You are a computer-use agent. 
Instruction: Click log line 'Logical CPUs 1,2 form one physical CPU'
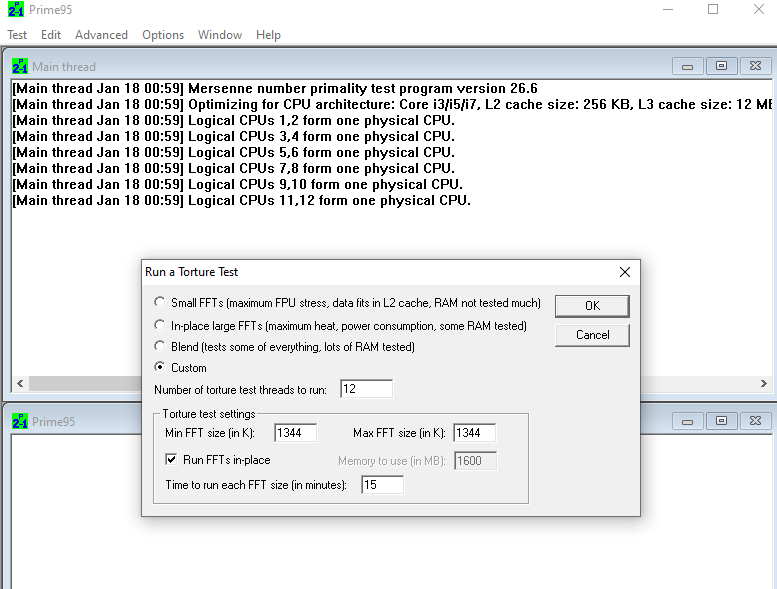(233, 120)
